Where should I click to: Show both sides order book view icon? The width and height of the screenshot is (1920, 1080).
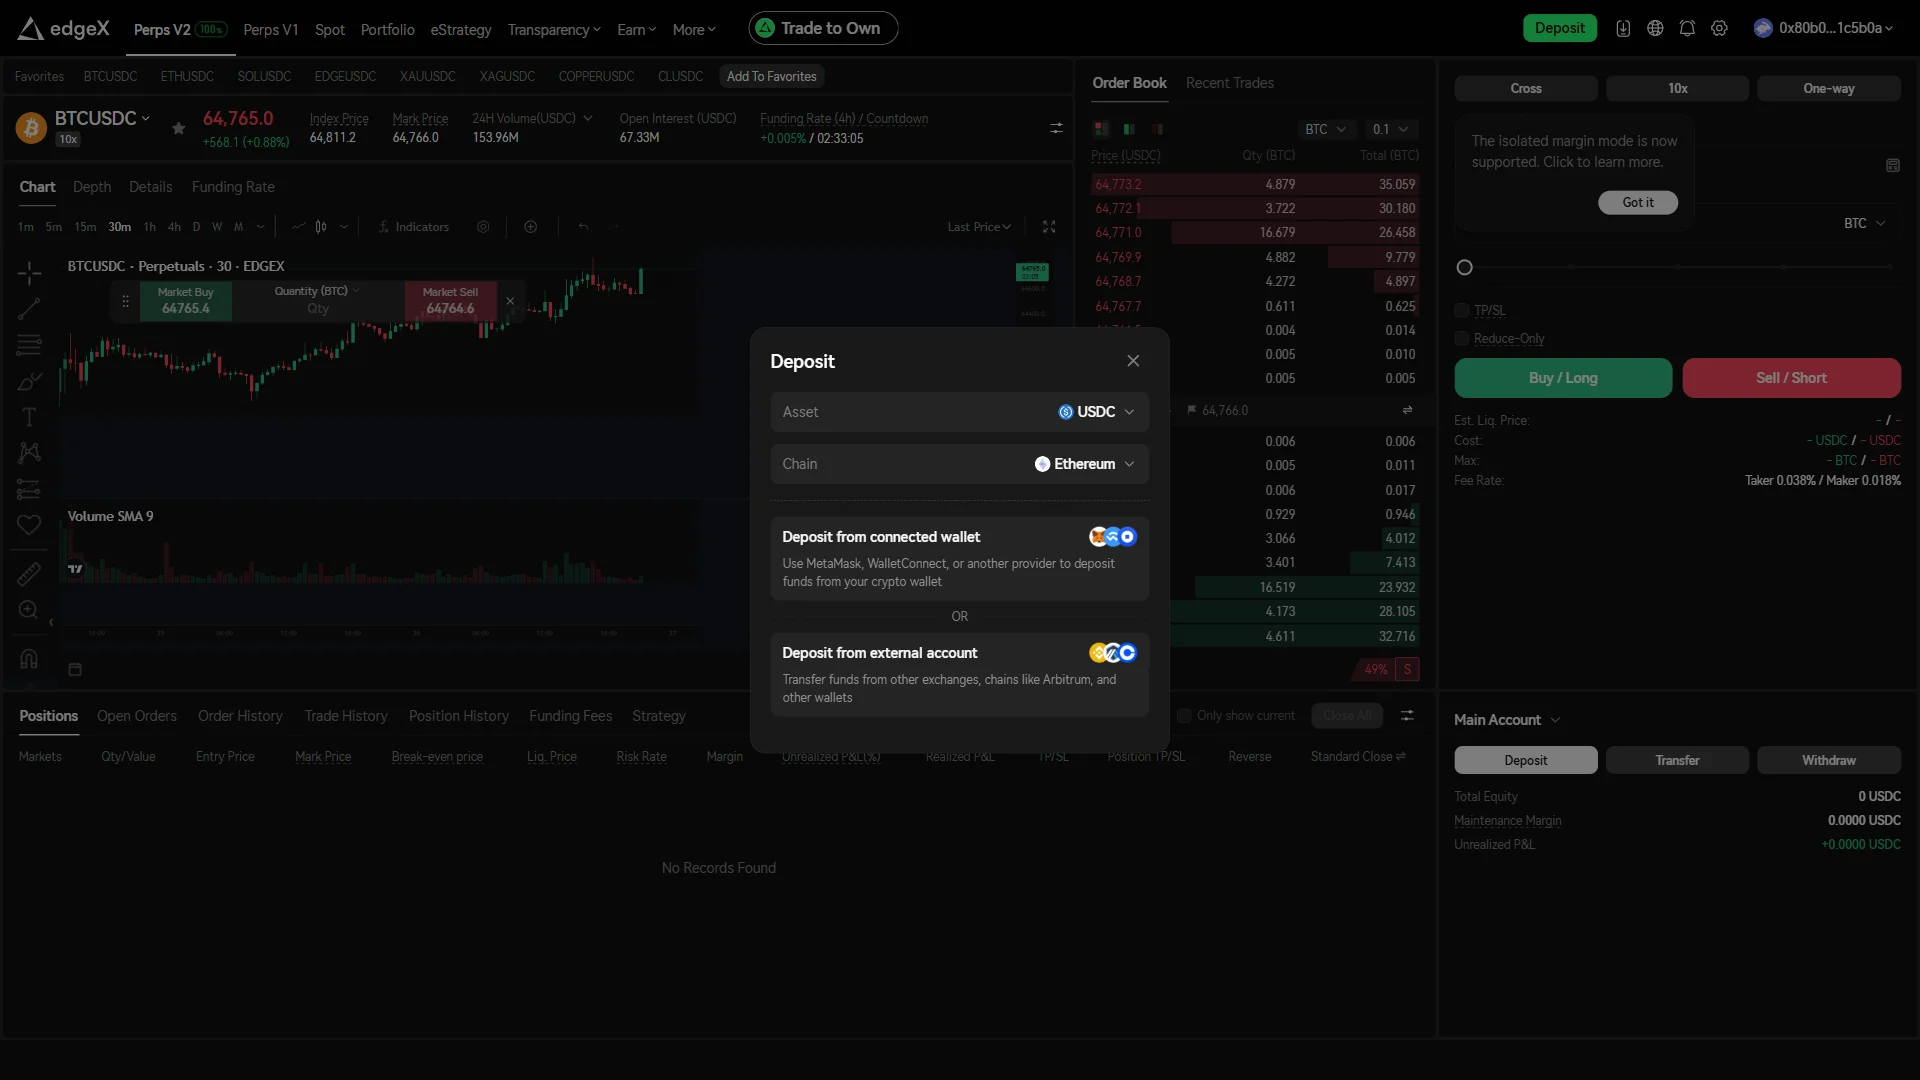pos(1101,129)
